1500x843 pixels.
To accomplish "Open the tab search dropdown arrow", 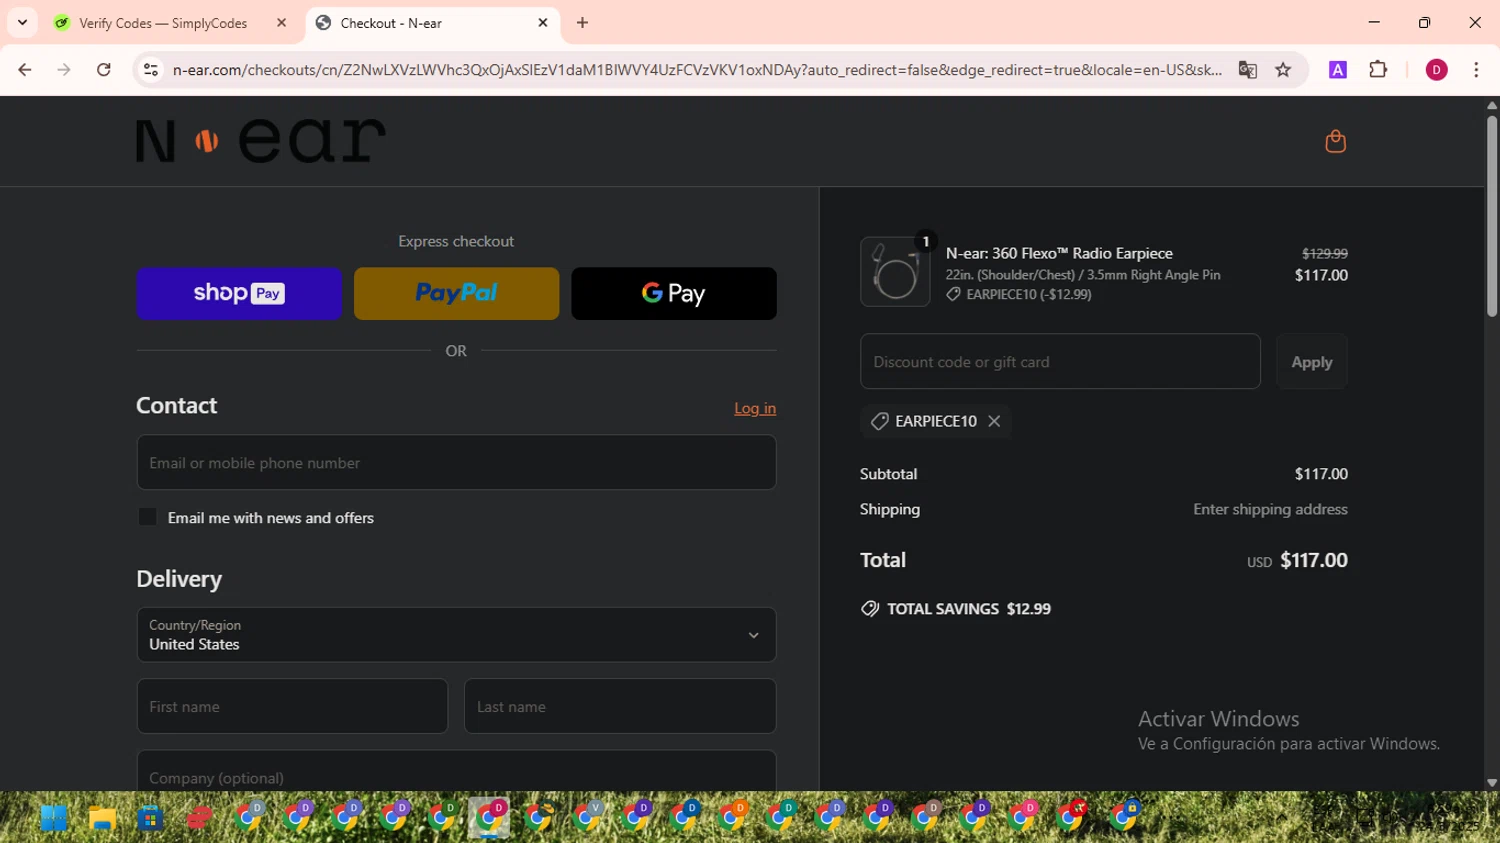I will click(x=22, y=23).
